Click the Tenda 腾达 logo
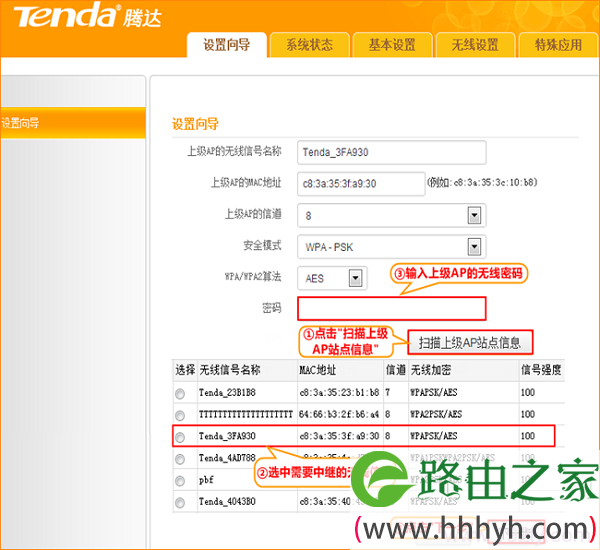The image size is (600, 550). coord(88,16)
